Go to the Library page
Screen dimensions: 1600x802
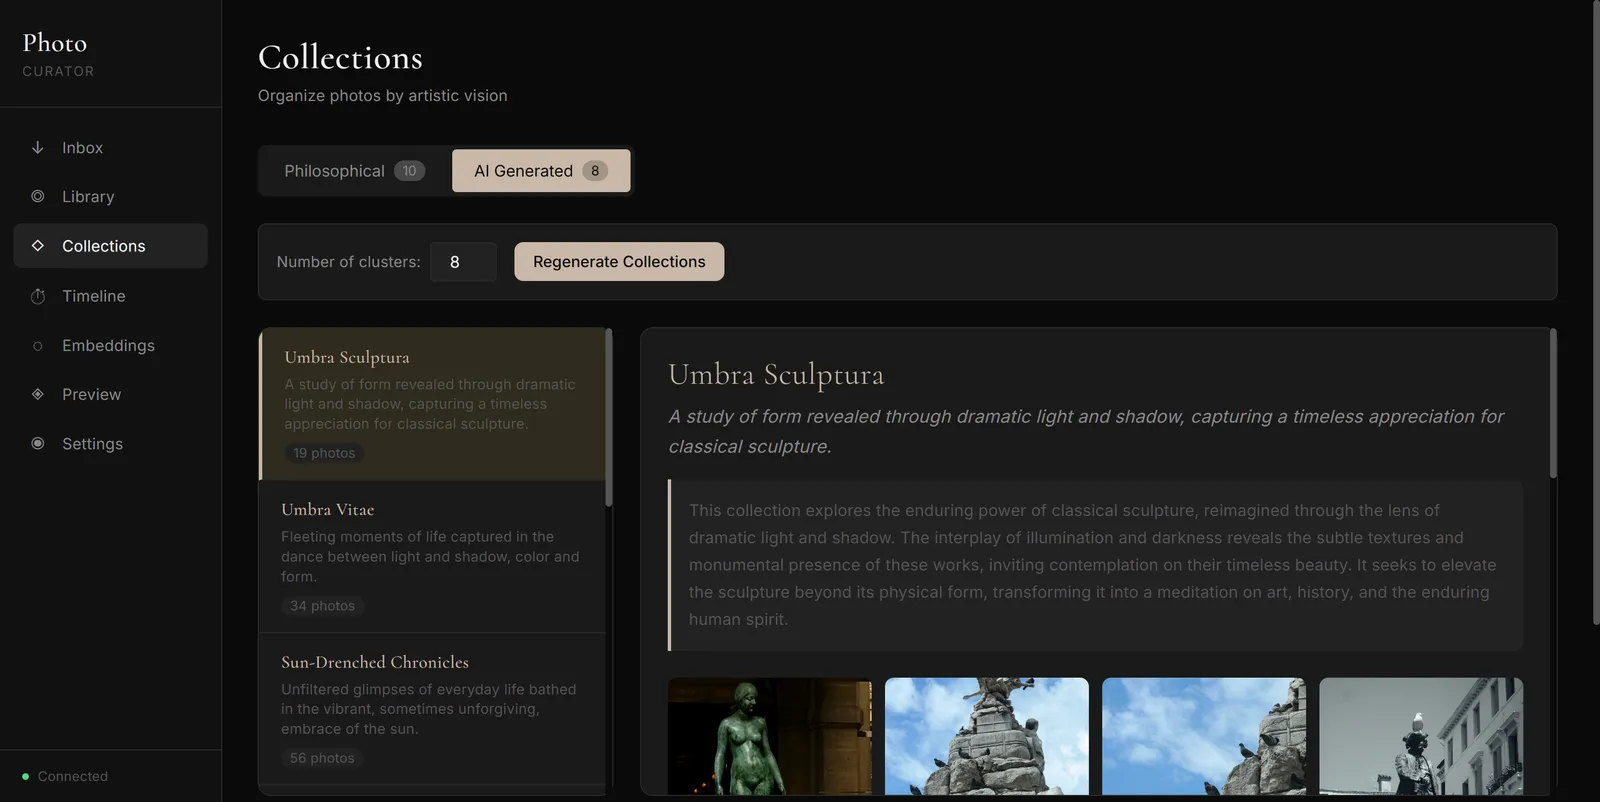pos(110,196)
